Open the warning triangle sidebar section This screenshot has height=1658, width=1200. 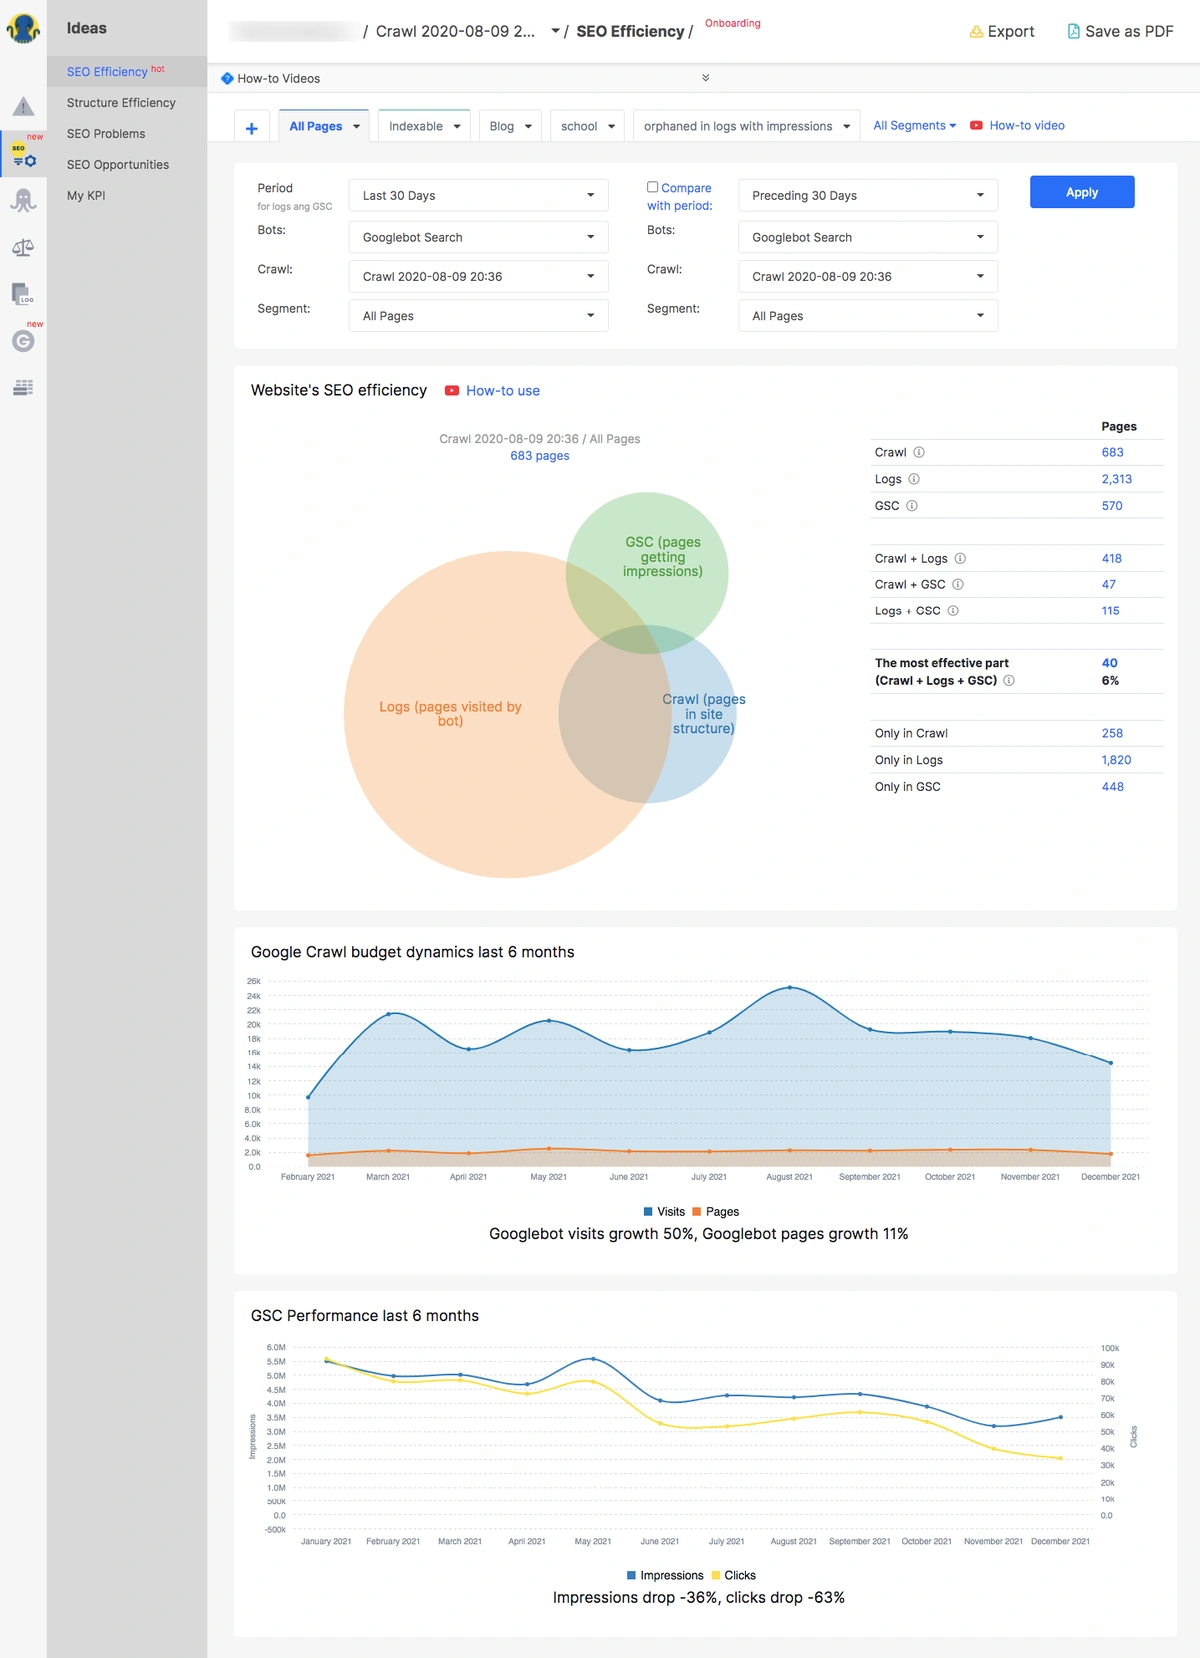click(x=23, y=107)
